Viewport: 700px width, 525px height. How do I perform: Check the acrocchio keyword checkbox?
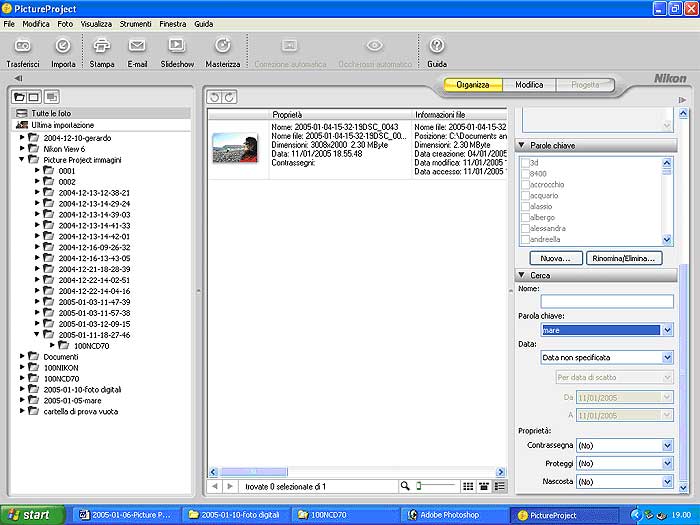click(525, 185)
